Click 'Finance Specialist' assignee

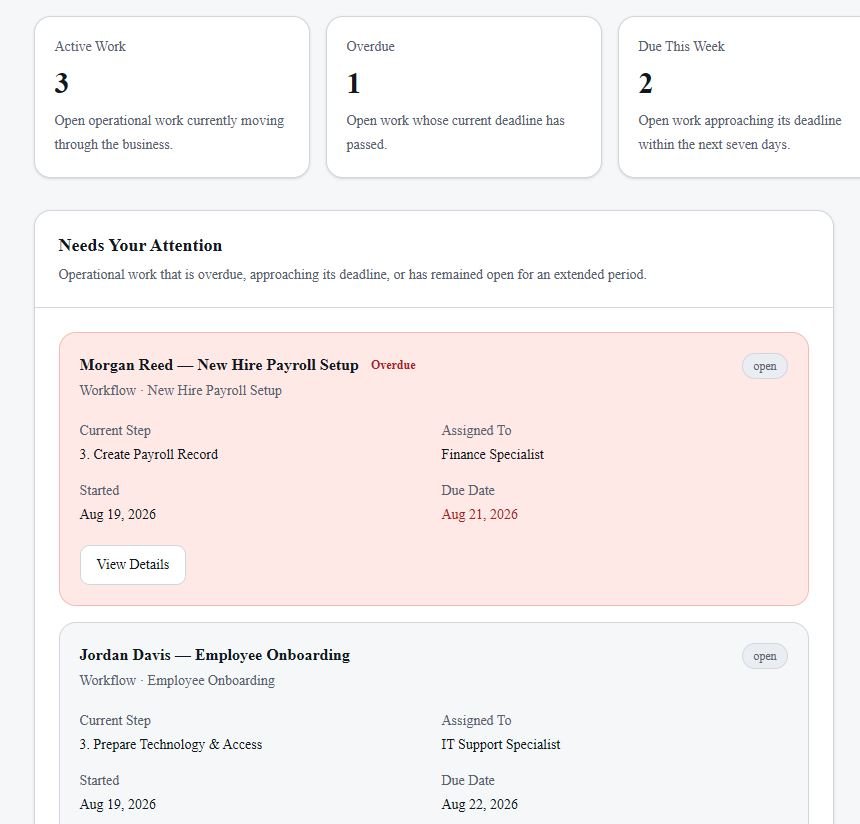(x=493, y=454)
